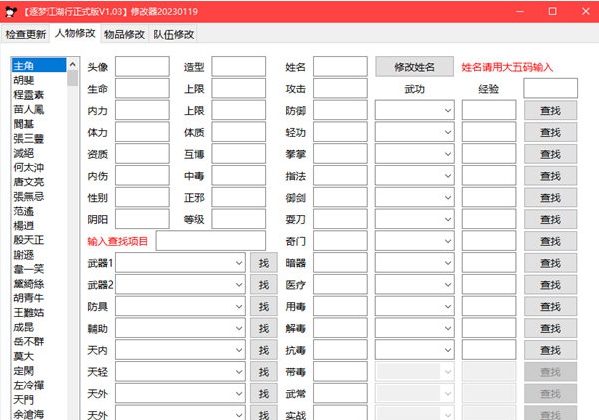The width and height of the screenshot is (599, 420).
Task: Focus the 轻功 input field
Action: [x=340, y=132]
